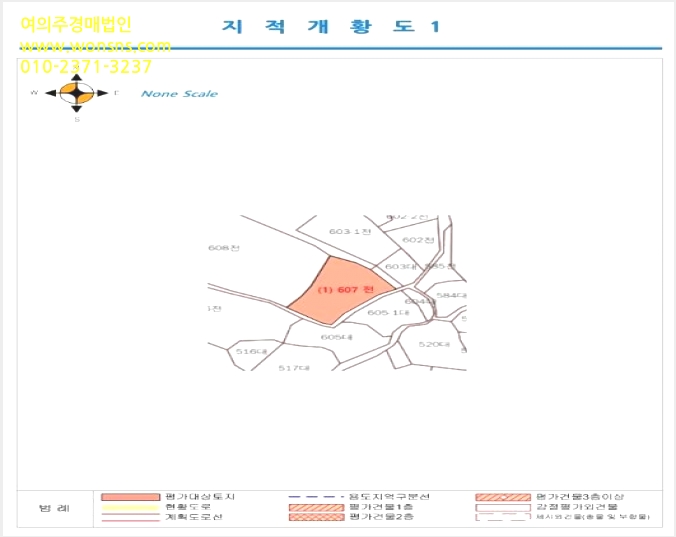676x537 pixels.
Task: Click the legend text '계획도로선'
Action: (194, 517)
